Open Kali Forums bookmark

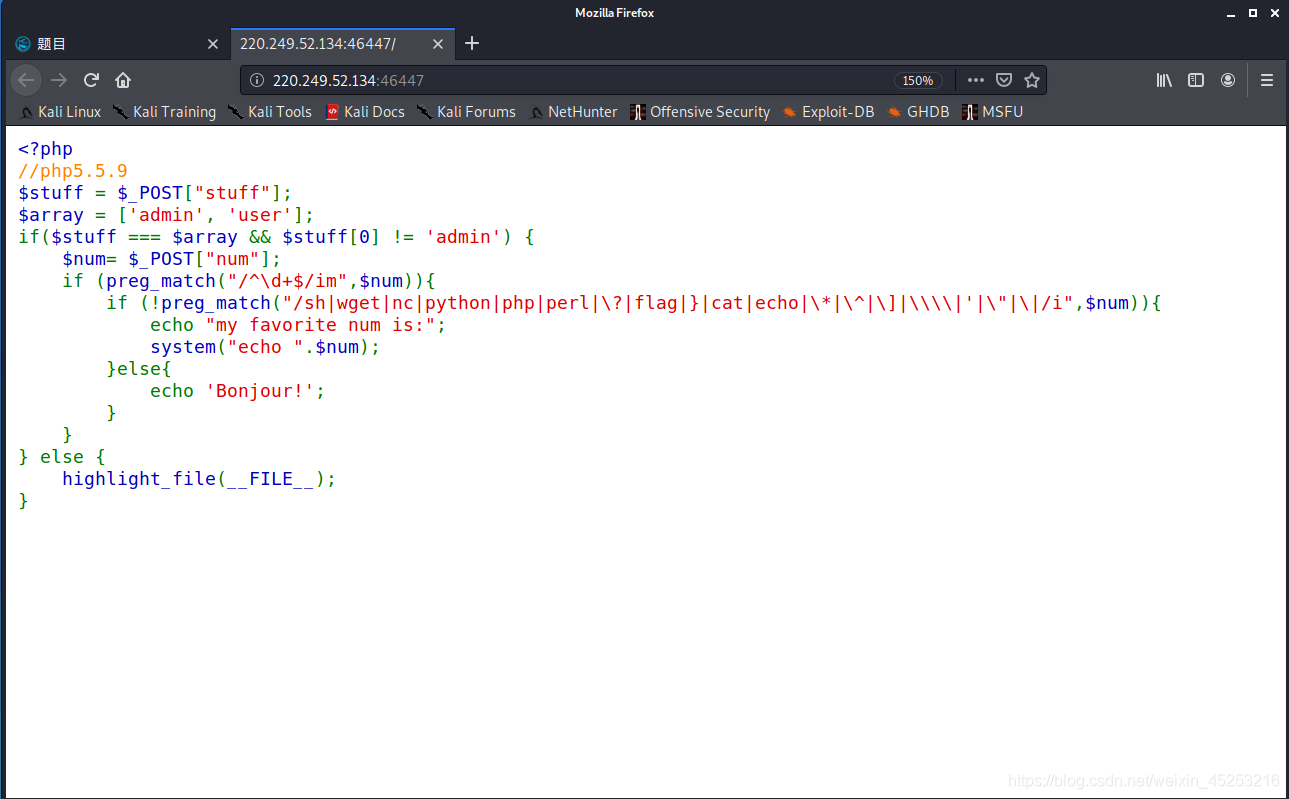tap(466, 112)
